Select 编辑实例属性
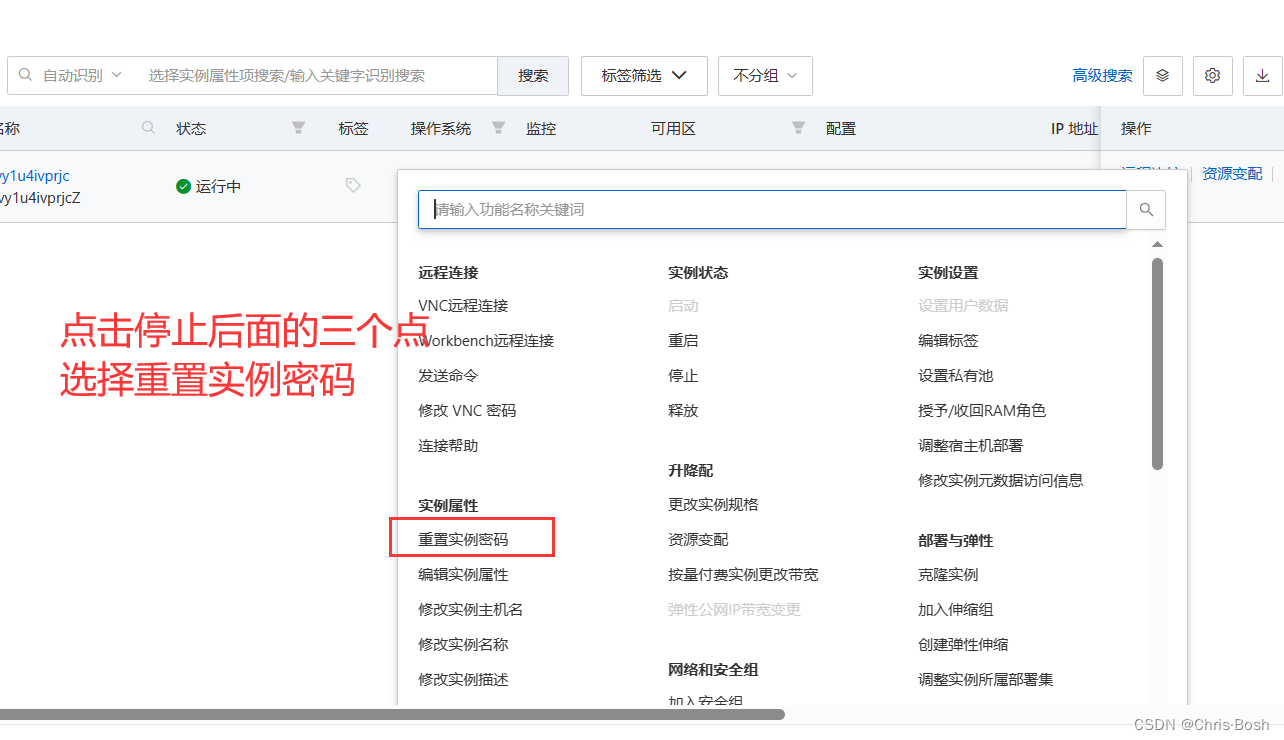 pos(463,575)
